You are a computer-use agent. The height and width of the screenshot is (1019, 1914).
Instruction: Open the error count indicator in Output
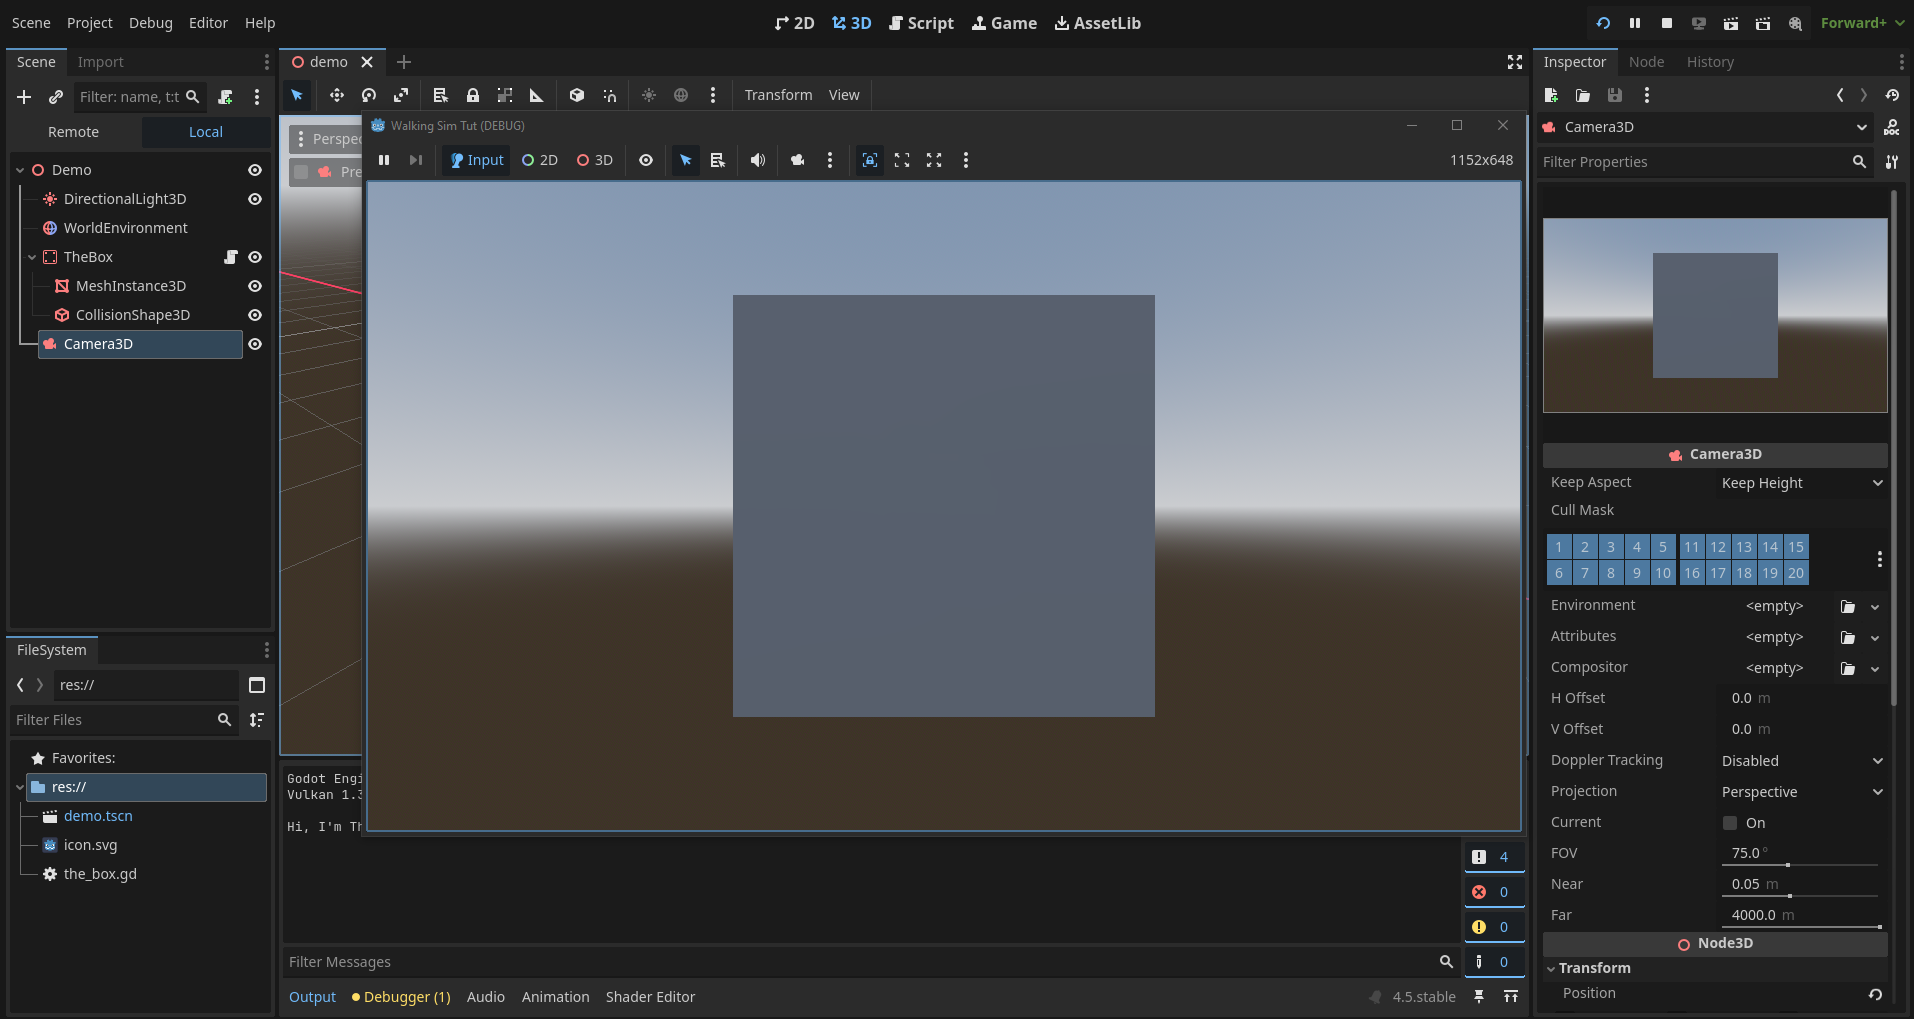tap(1493, 892)
